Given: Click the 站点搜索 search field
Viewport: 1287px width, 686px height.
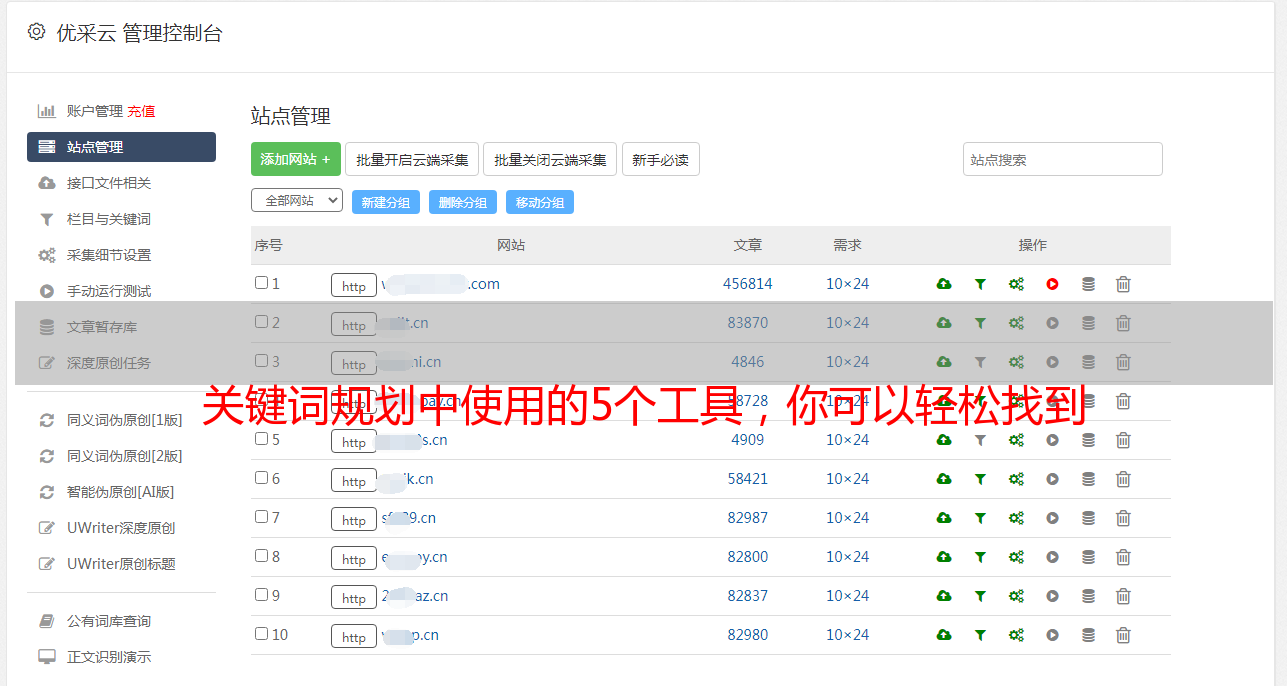Looking at the screenshot, I should 1062,159.
